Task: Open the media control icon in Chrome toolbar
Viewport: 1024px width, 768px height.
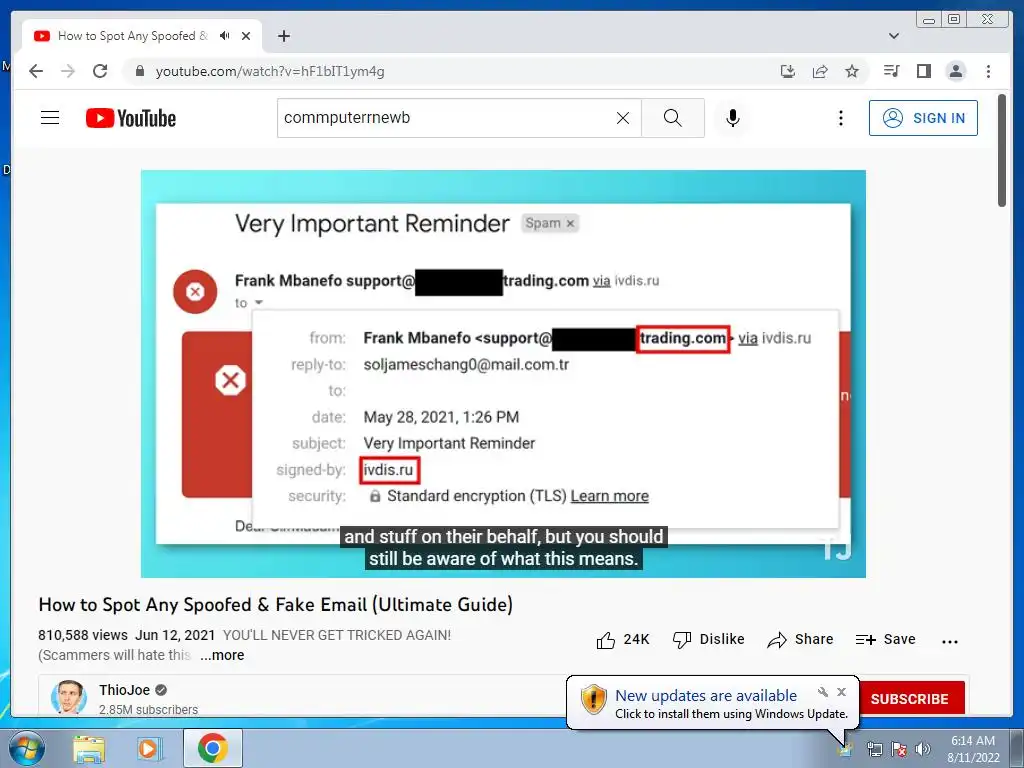Action: pos(891,71)
